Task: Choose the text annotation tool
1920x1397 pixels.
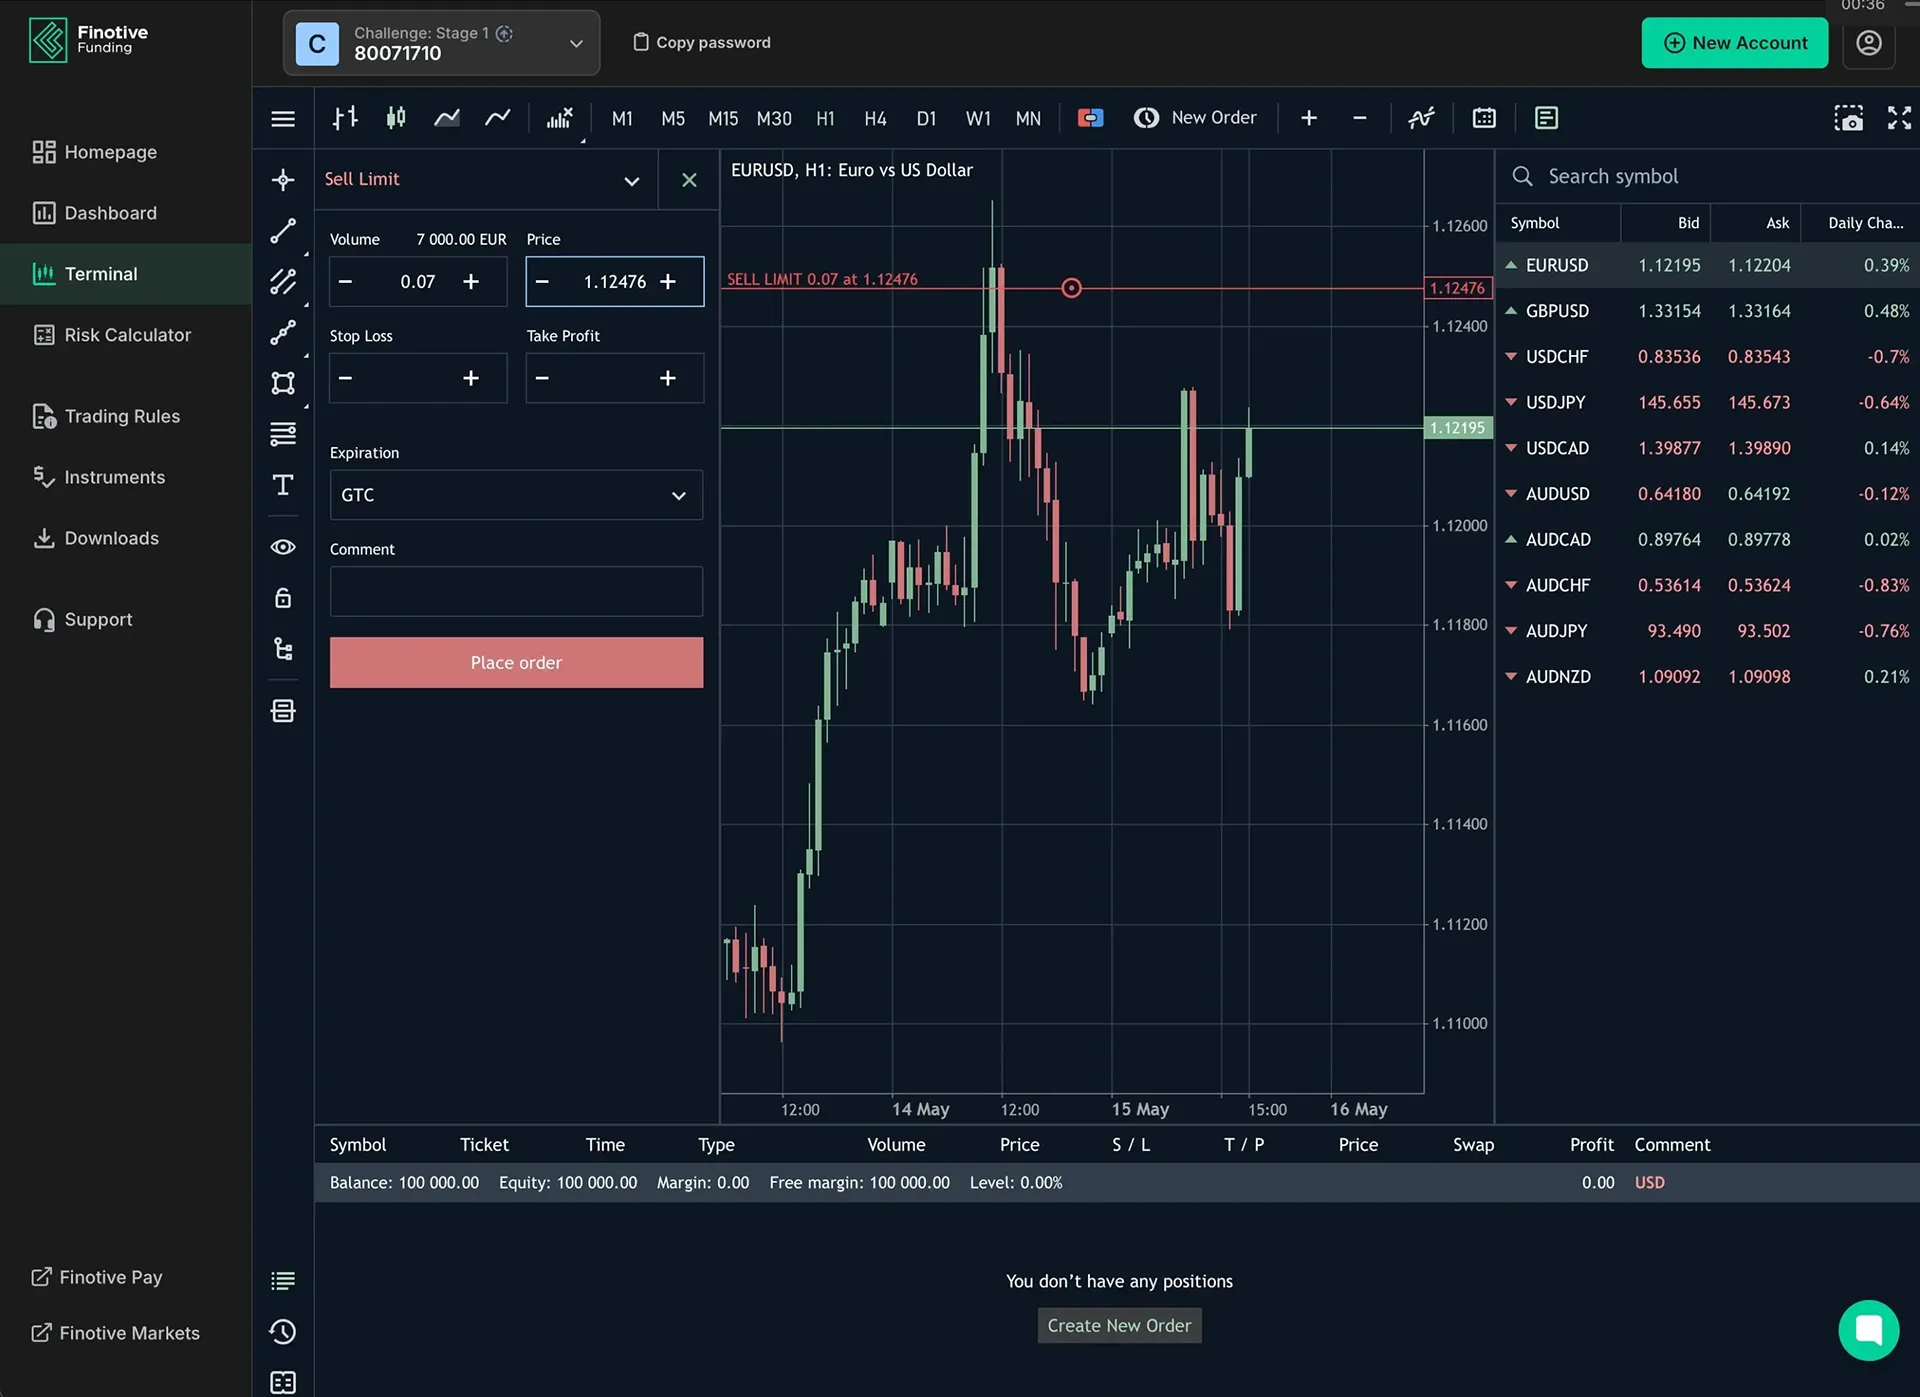Action: point(283,486)
